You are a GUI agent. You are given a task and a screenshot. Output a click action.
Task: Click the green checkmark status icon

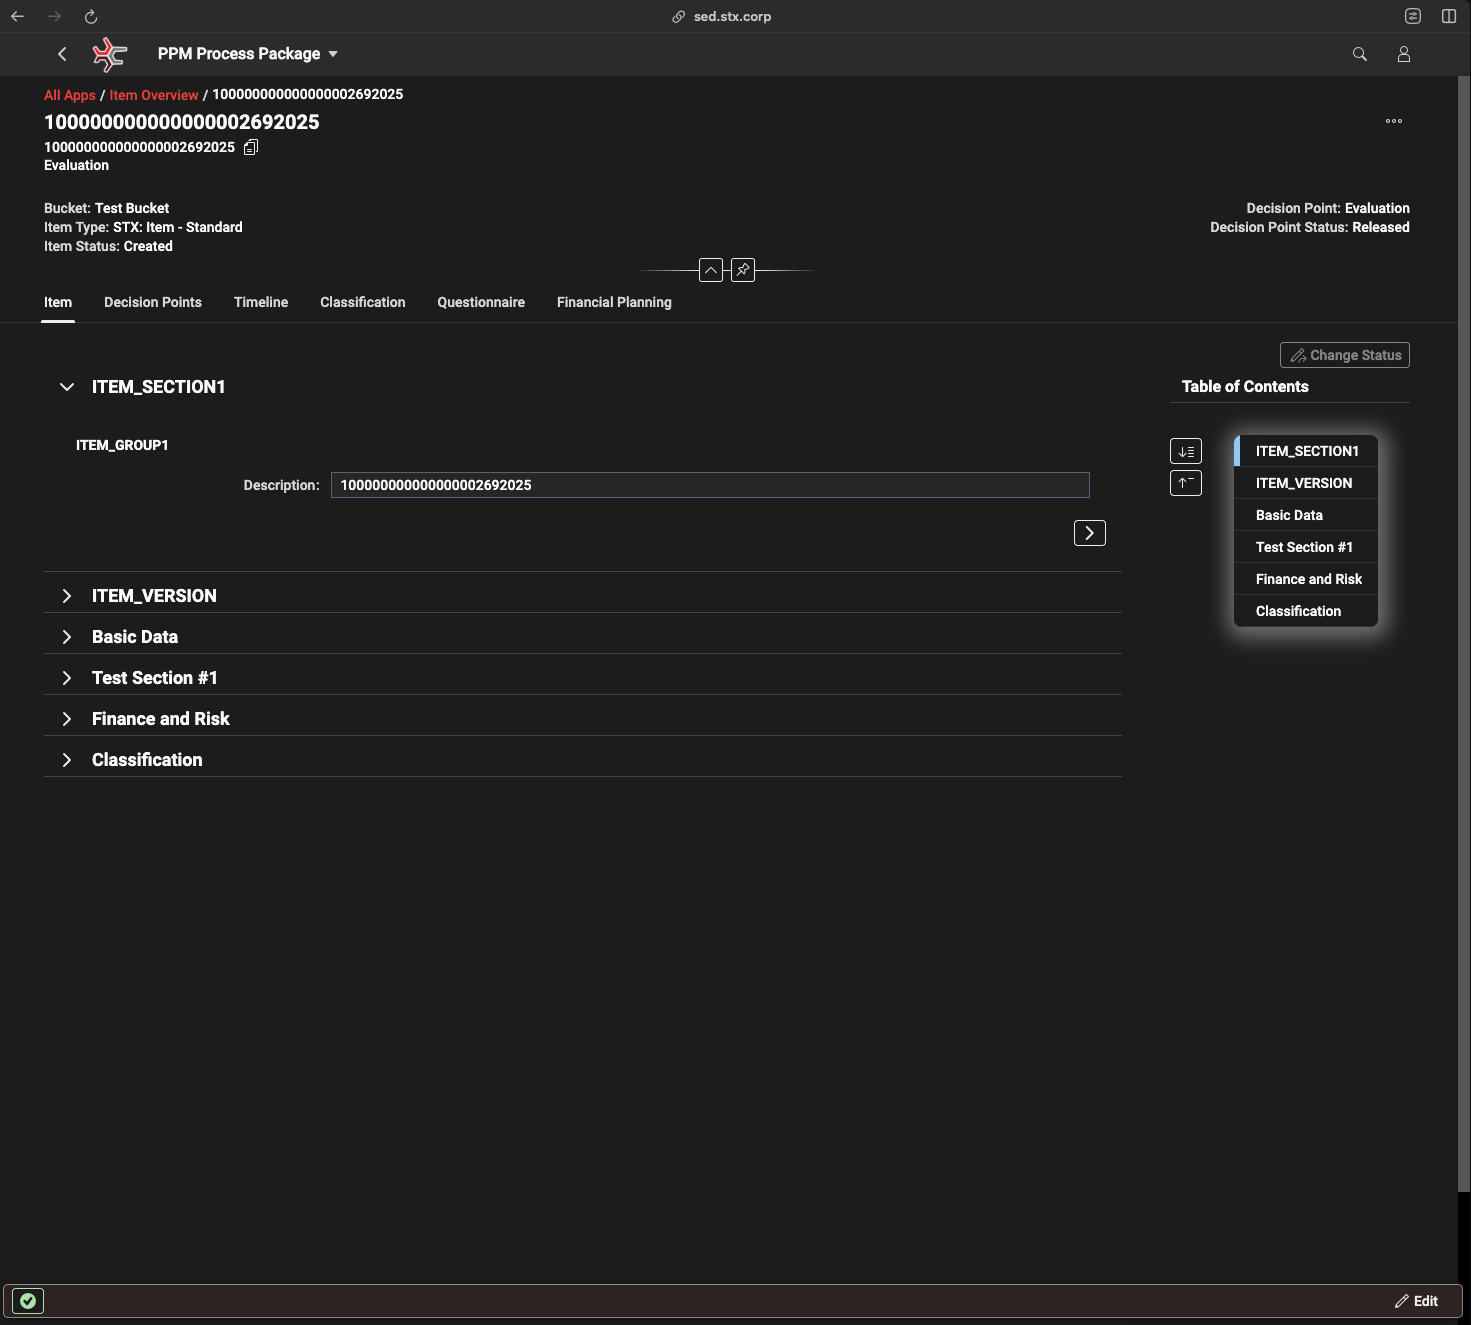28,1300
